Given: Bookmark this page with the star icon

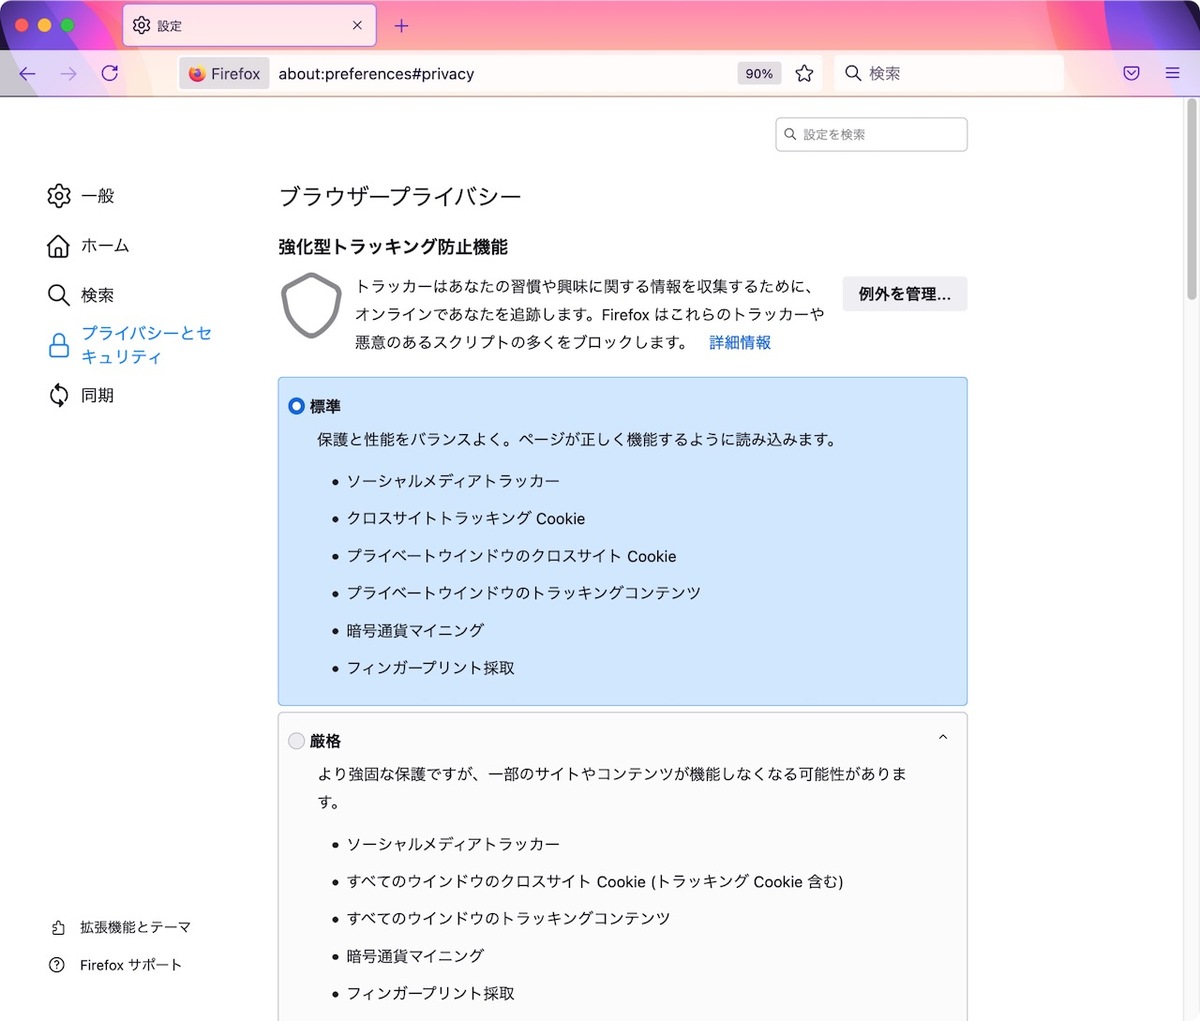Looking at the screenshot, I should pos(804,74).
